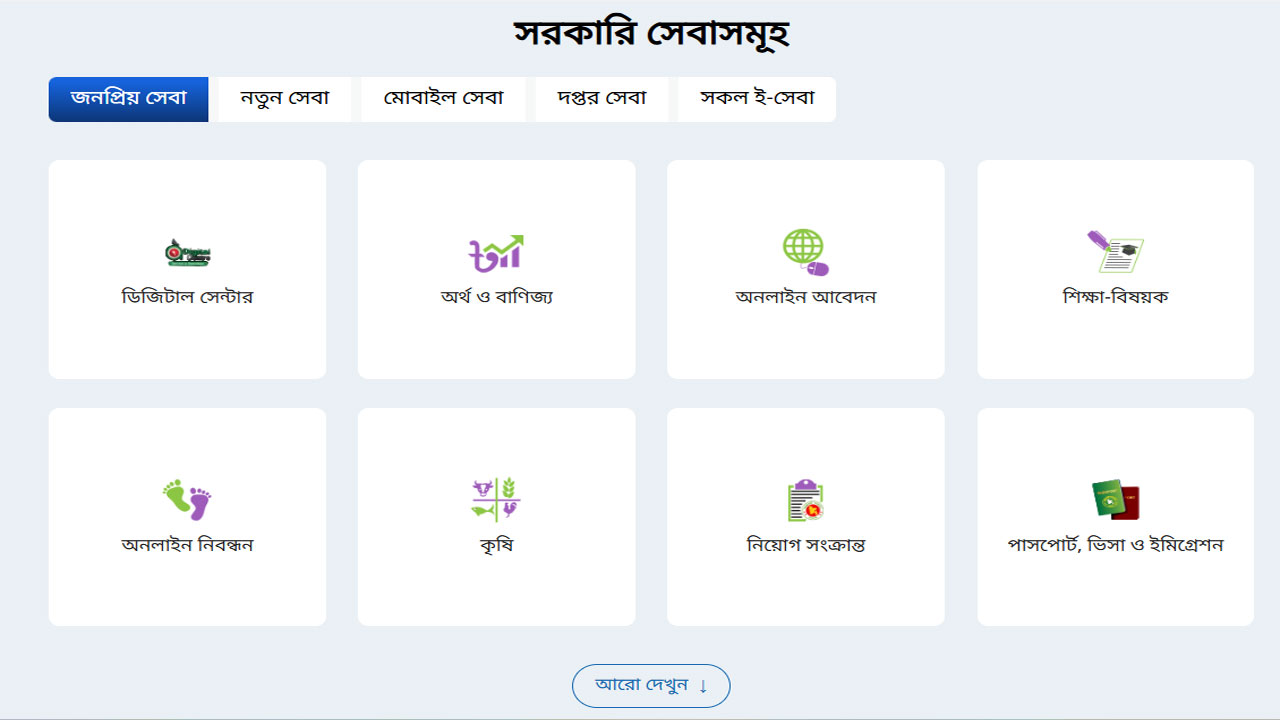Open the পাসপোর্ট, ভিসা ও ইমিগ্রেশন link
Viewport: 1280px width, 720px height.
tap(1115, 545)
